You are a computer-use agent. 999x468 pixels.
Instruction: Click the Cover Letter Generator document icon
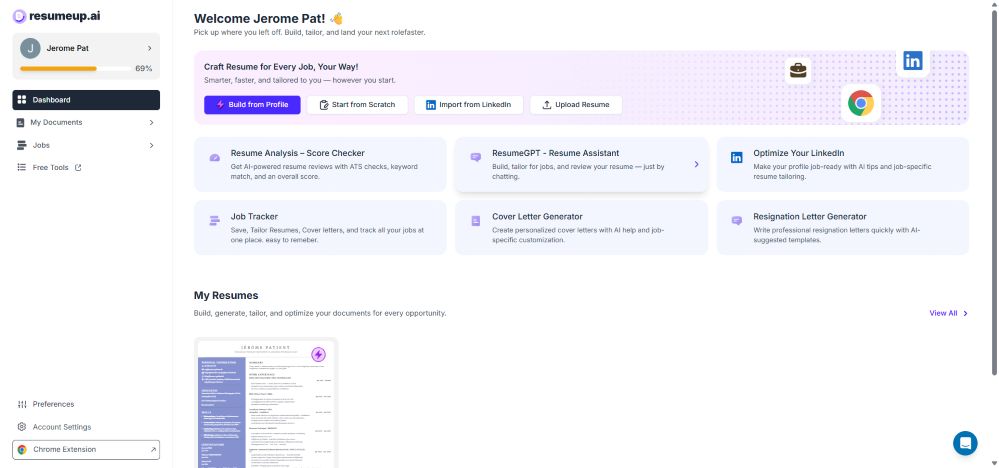point(476,221)
